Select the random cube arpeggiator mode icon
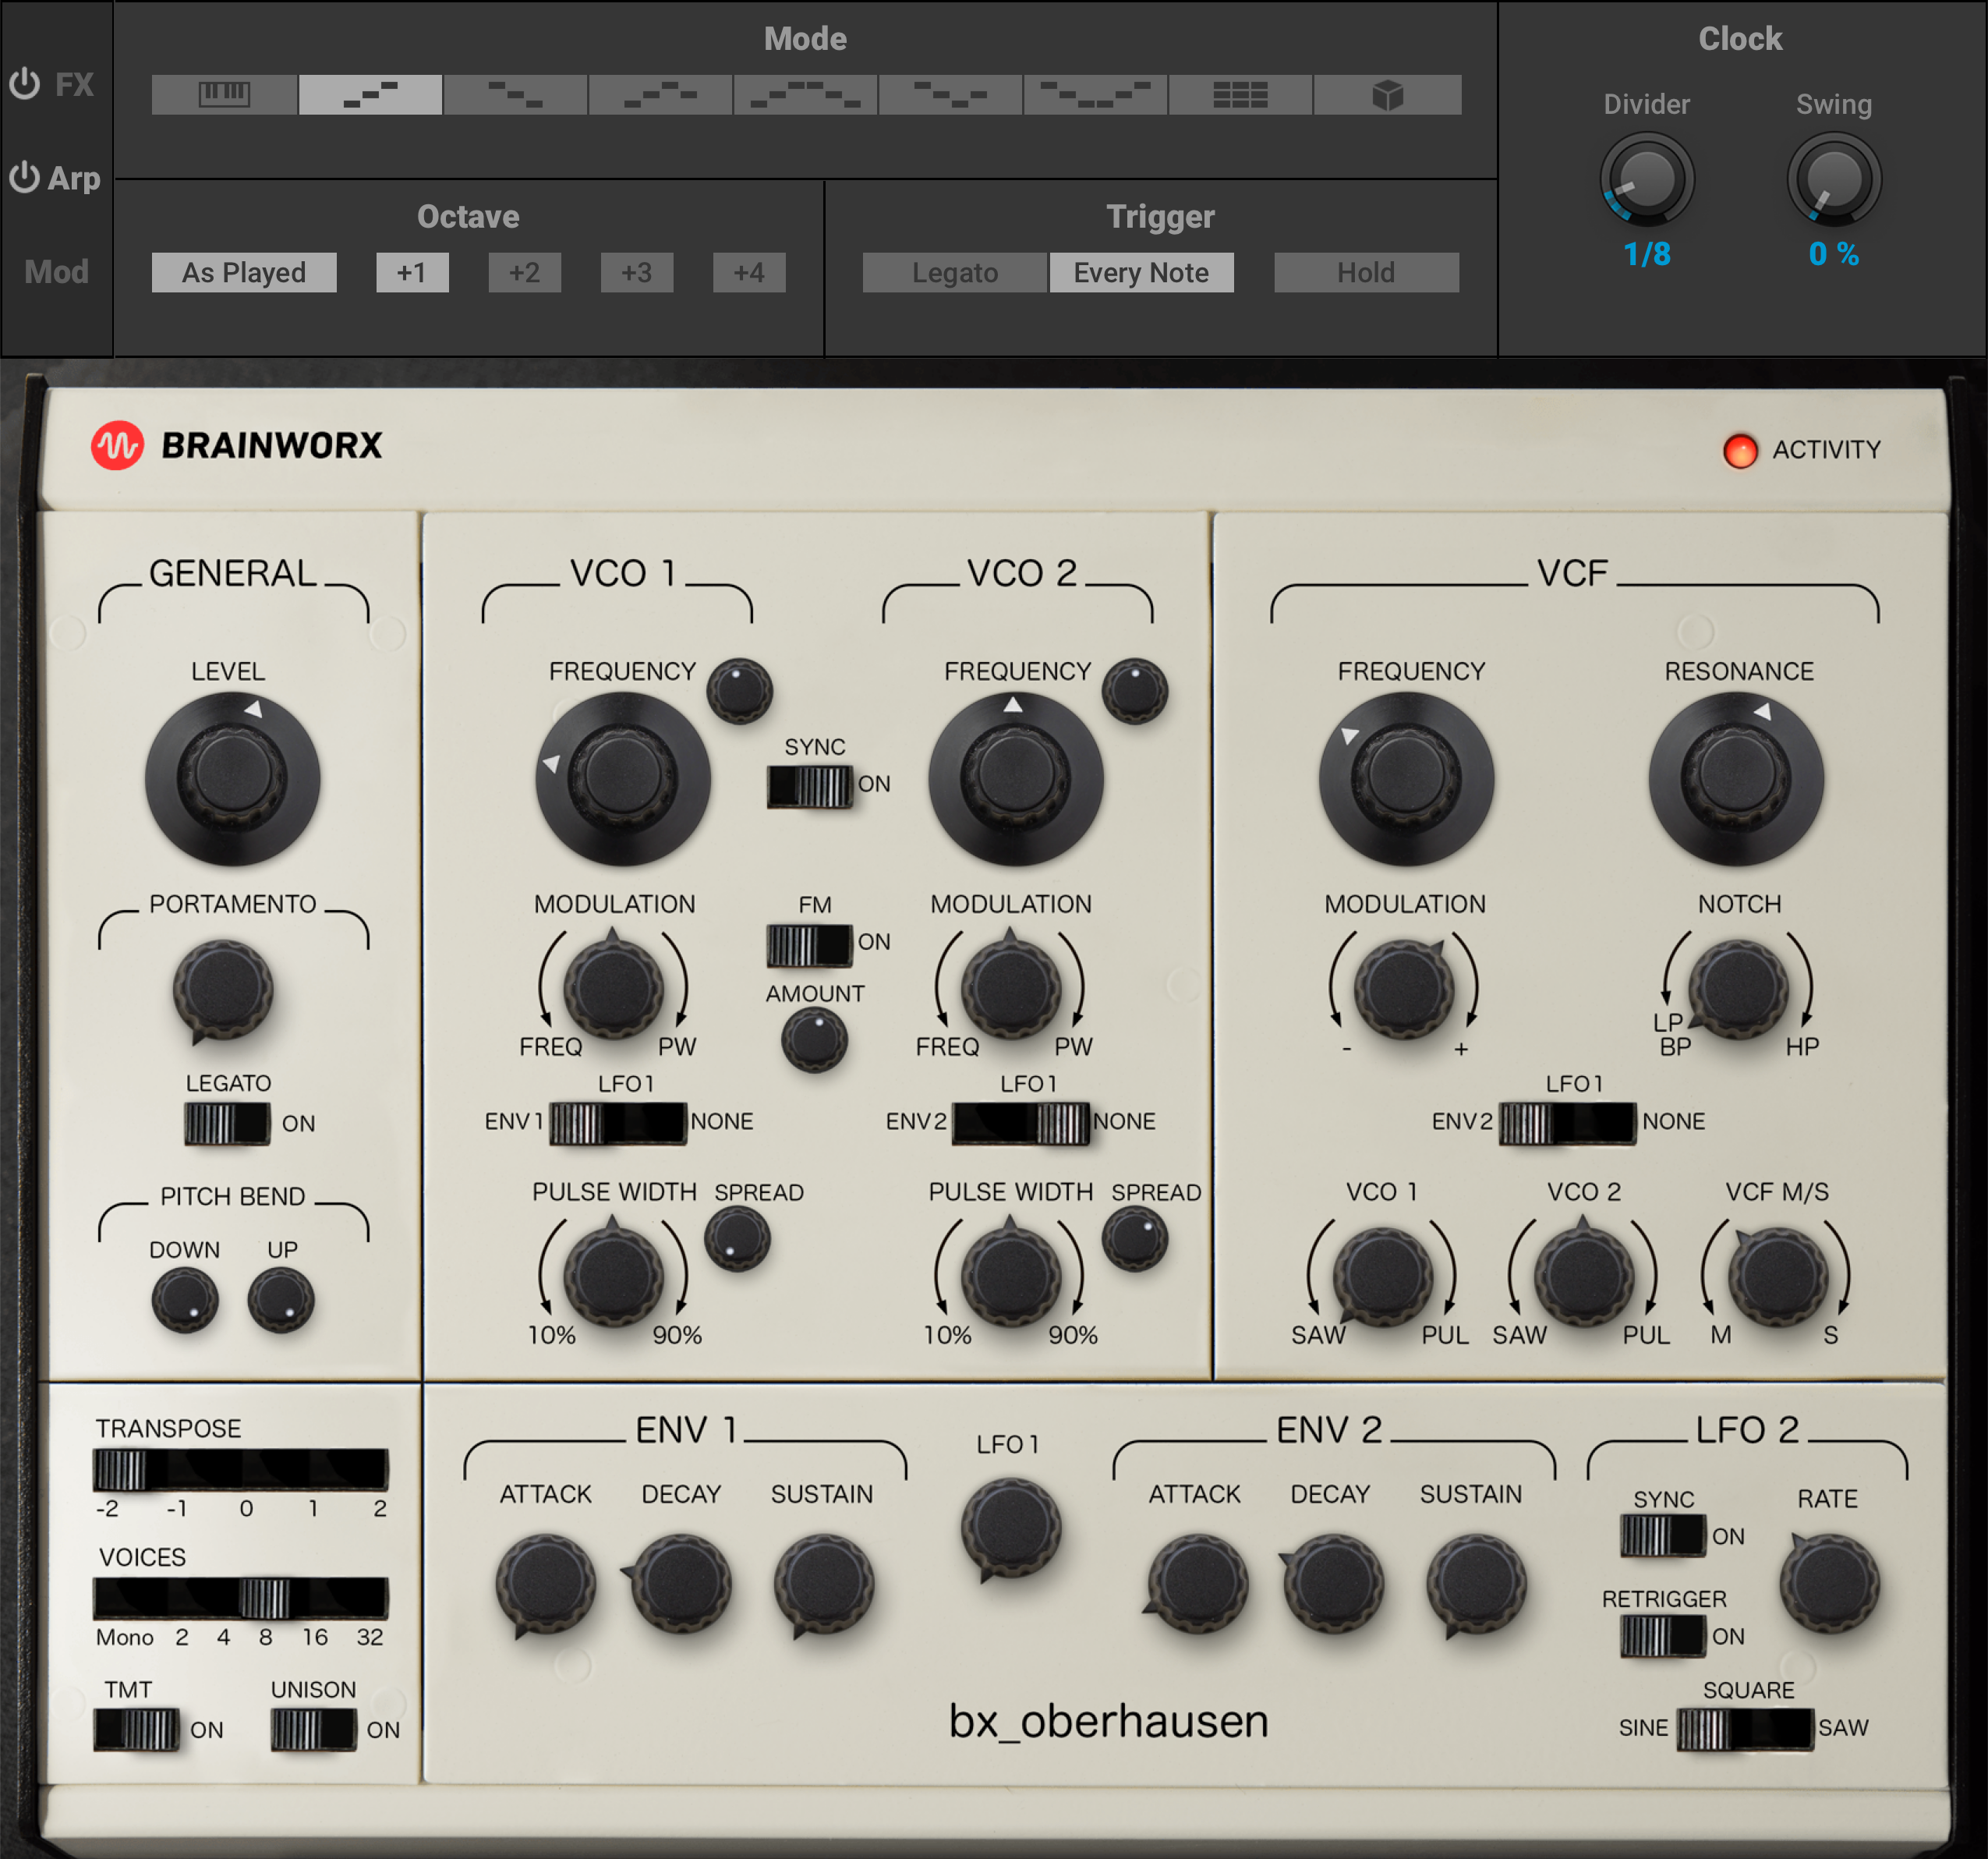The image size is (1988, 1859). click(x=1385, y=95)
